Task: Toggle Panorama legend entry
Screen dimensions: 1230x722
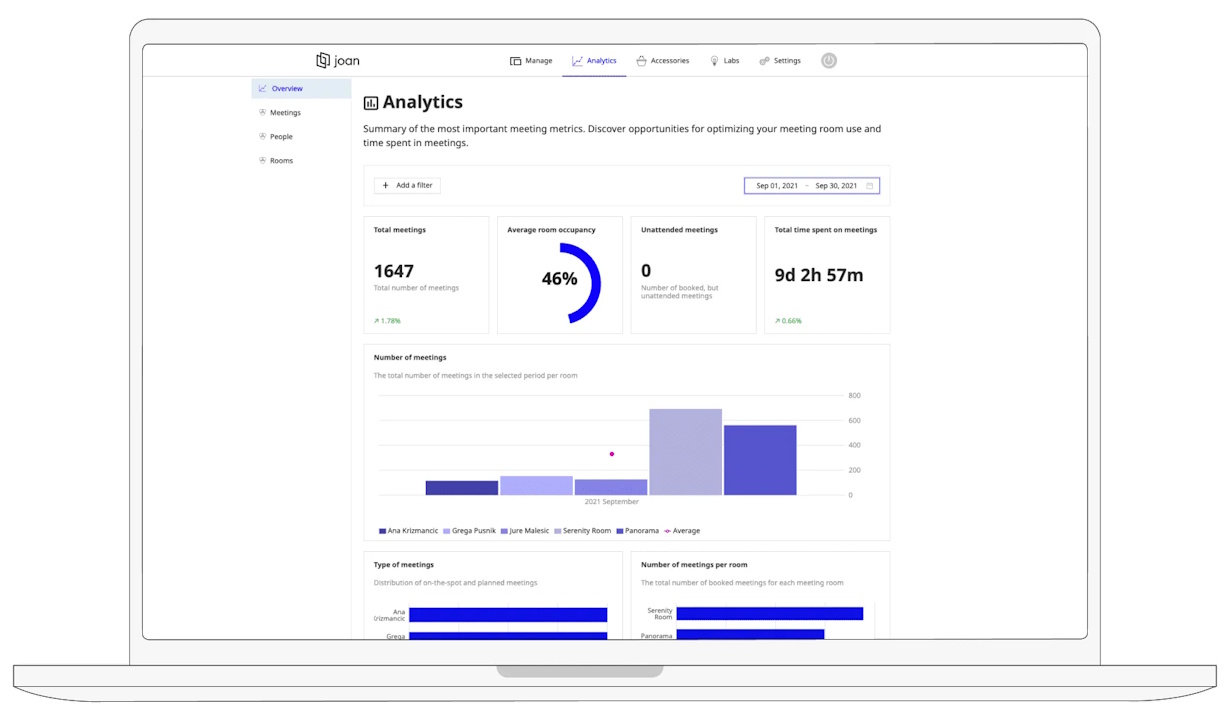Action: 638,531
